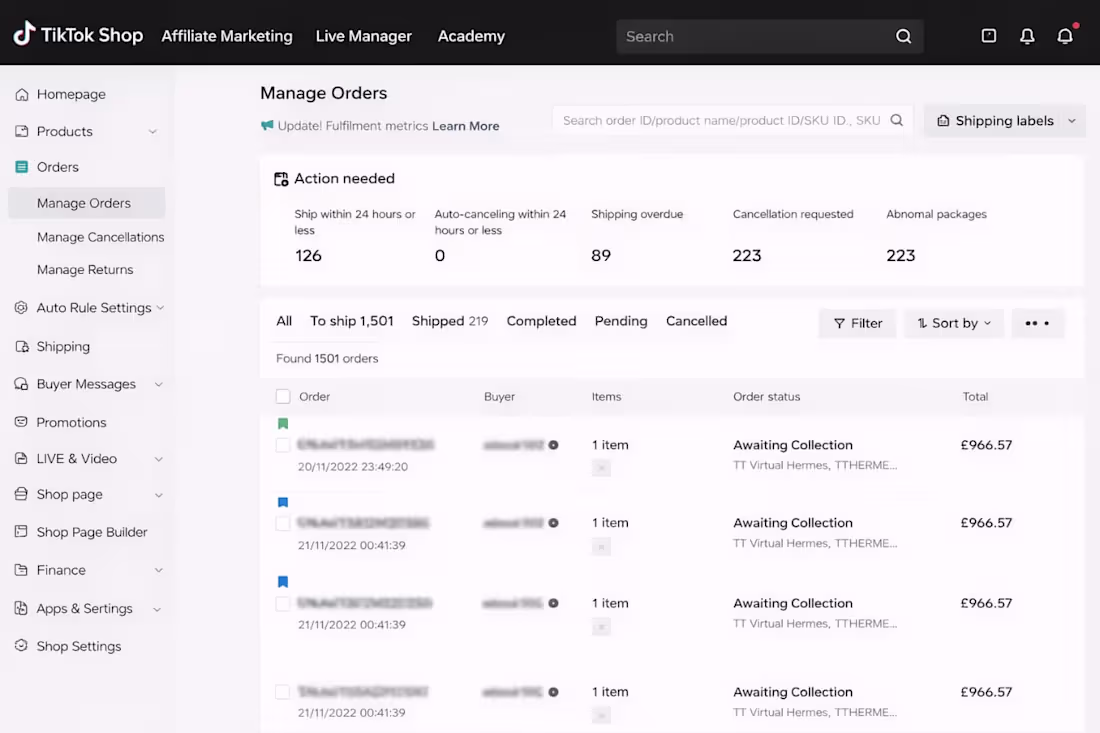Viewport: 1100px width, 733px height.
Task: Click blue flag on order dated 21/11/2022 00:41:39, first one
Action: (x=283, y=502)
